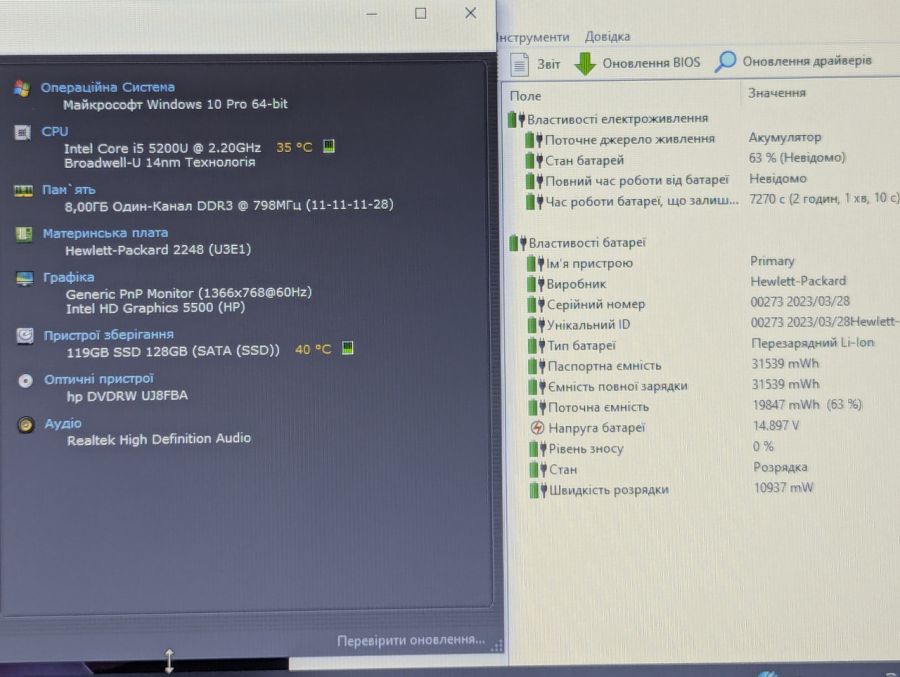Open the Довідка menu in AIDA64

point(607,37)
